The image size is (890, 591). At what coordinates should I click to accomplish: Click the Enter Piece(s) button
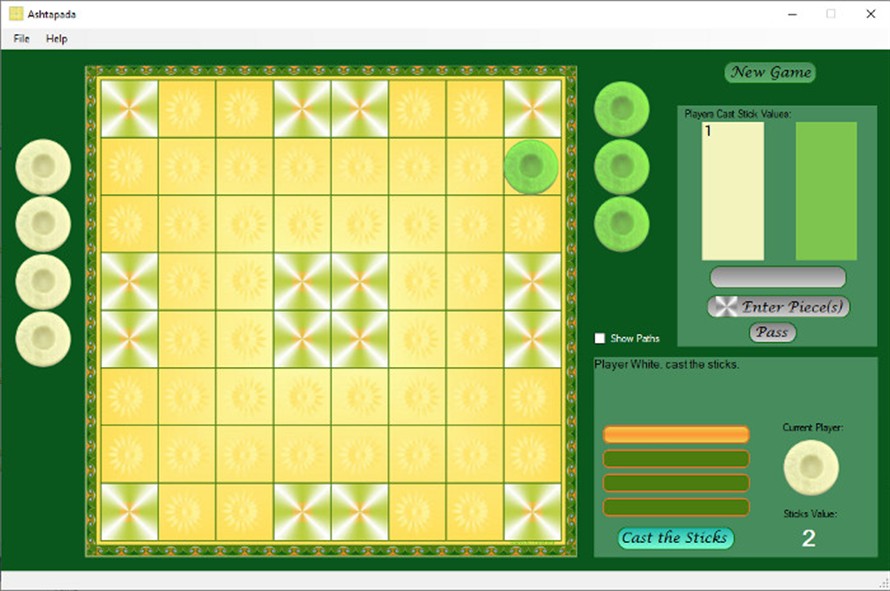778,307
